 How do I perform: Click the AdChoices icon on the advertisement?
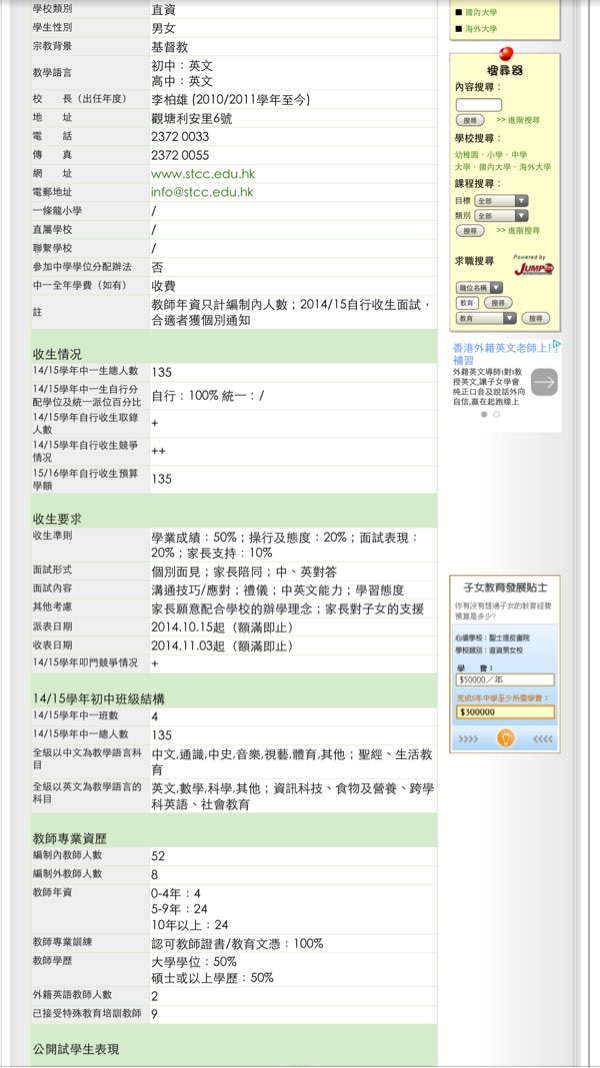pos(556,345)
